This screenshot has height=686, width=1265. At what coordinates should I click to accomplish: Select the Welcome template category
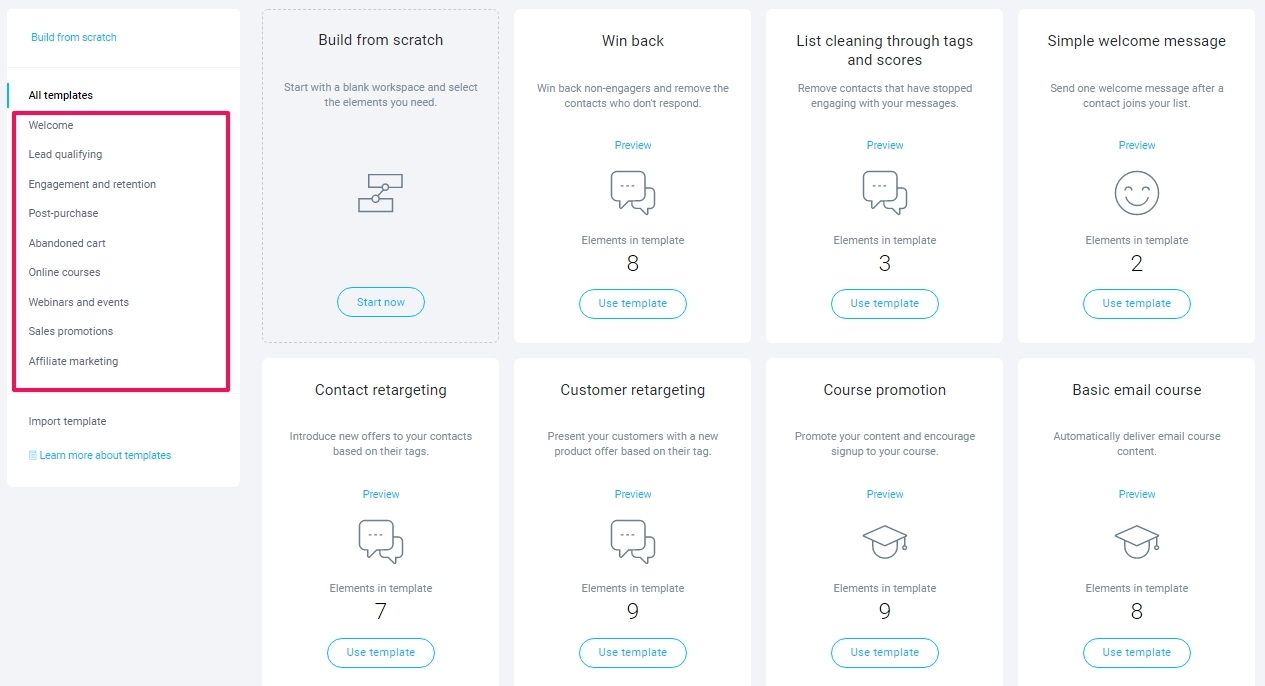click(51, 125)
